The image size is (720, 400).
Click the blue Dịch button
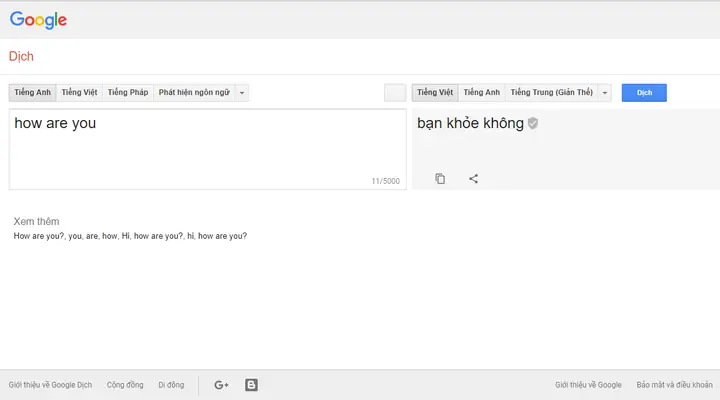pyautogui.click(x=644, y=93)
